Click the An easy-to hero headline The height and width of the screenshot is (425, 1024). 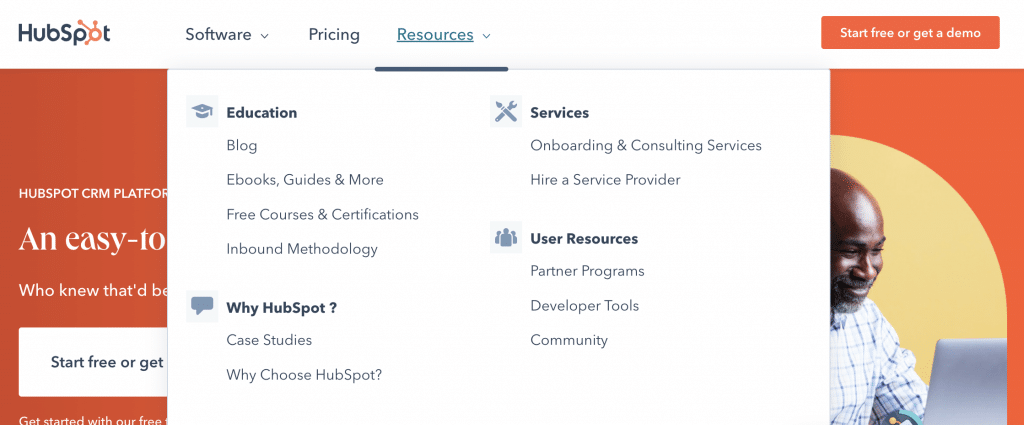click(93, 239)
